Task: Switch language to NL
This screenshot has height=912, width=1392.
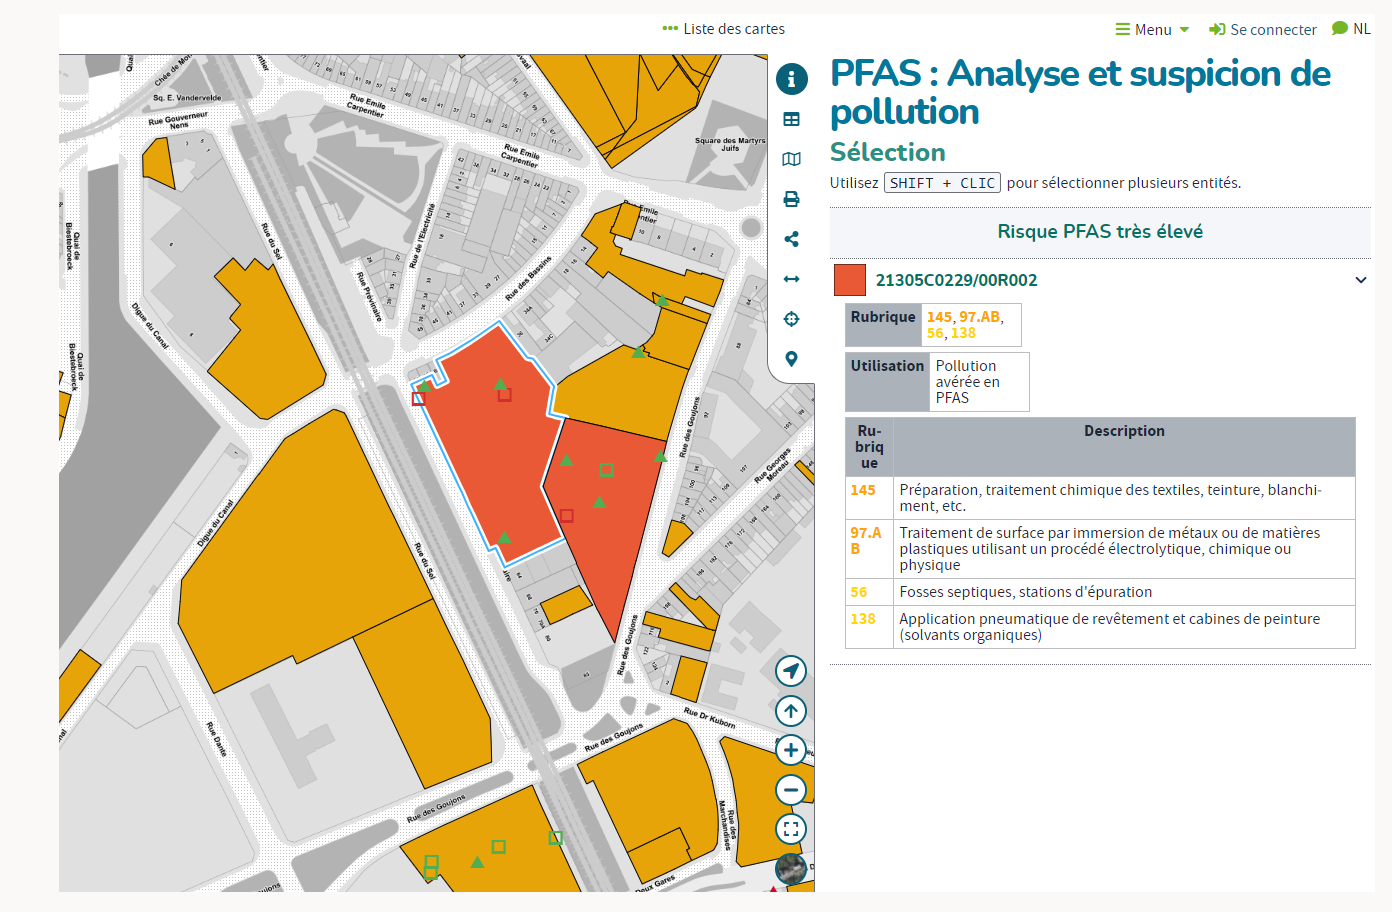Action: pyautogui.click(x=1352, y=29)
